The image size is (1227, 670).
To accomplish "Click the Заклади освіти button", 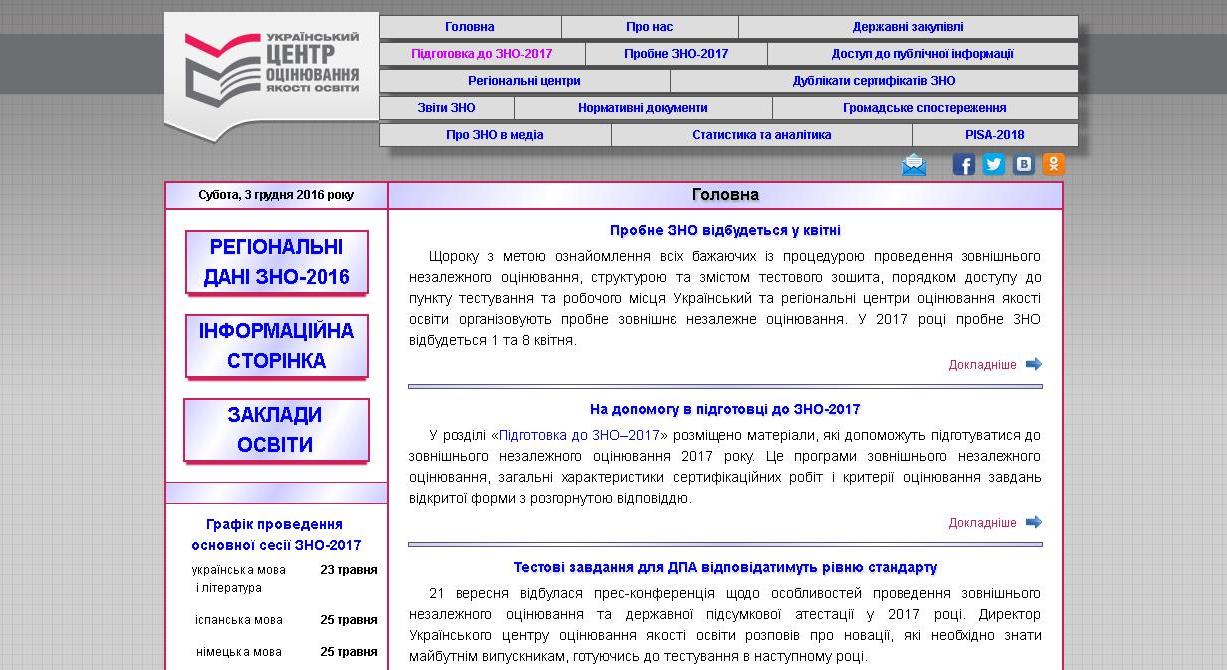I will pos(276,430).
